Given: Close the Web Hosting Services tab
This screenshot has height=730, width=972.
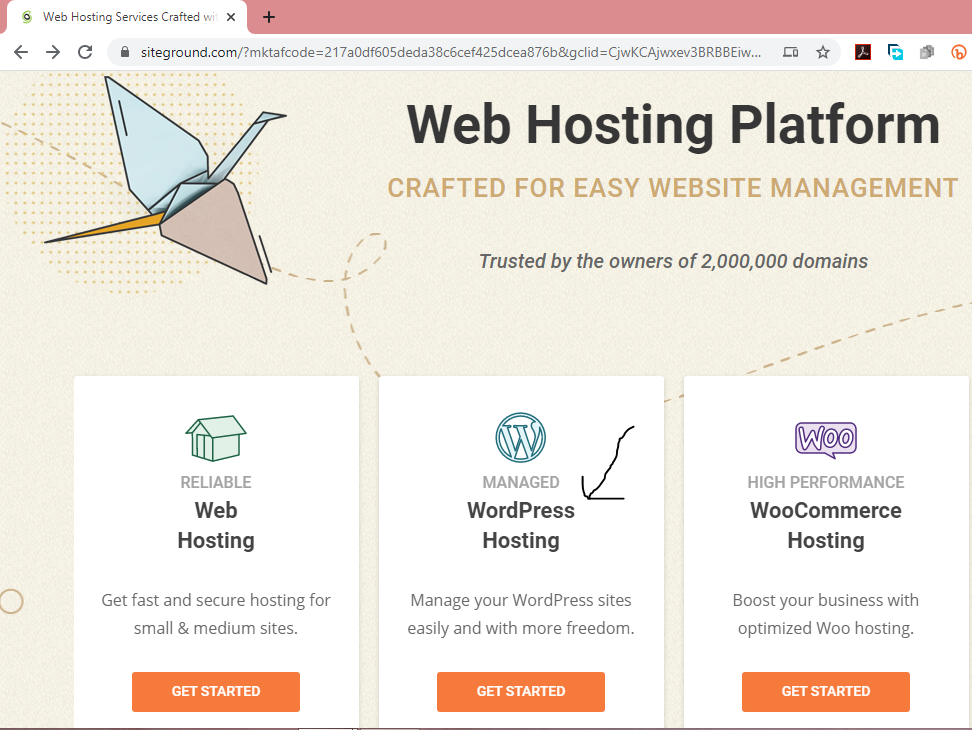Looking at the screenshot, I should click(231, 17).
